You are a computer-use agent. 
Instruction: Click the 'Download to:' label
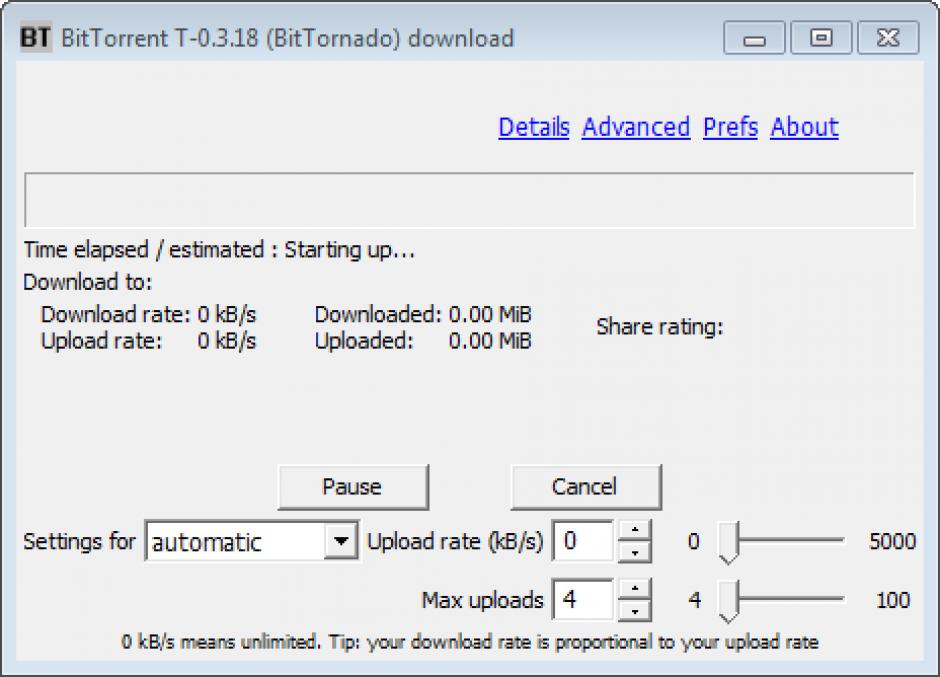point(88,282)
